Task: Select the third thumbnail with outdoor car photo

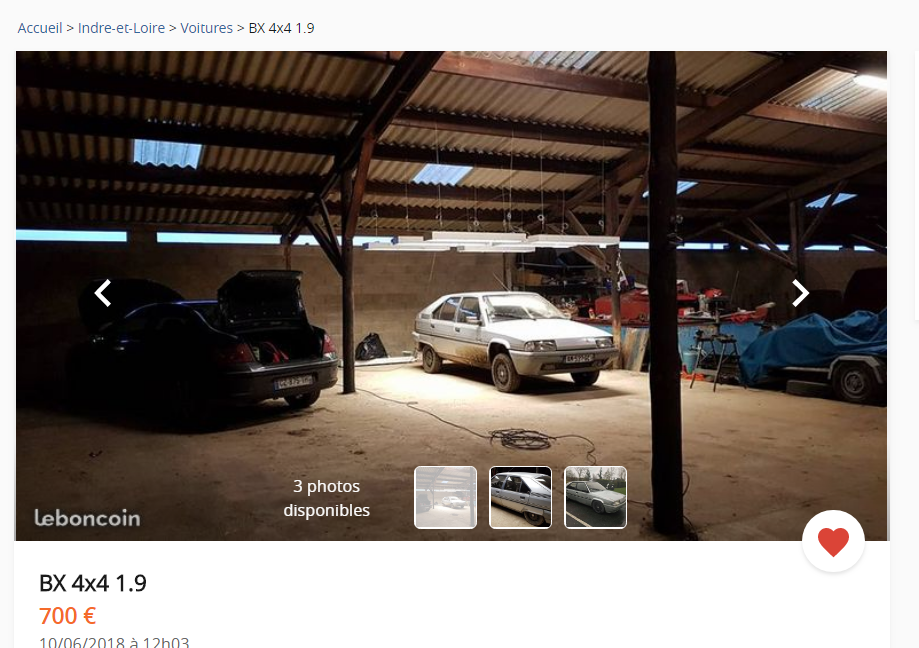Action: (x=595, y=497)
